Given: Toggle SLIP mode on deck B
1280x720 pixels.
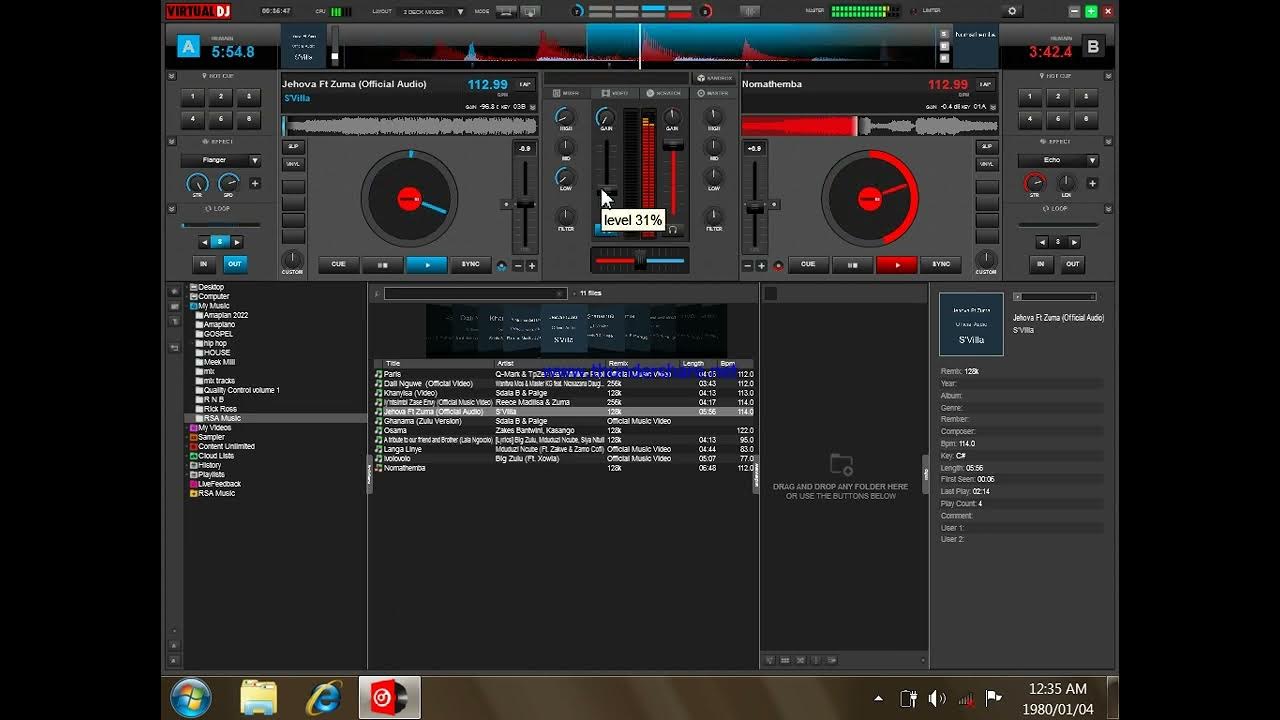Looking at the screenshot, I should click(987, 147).
